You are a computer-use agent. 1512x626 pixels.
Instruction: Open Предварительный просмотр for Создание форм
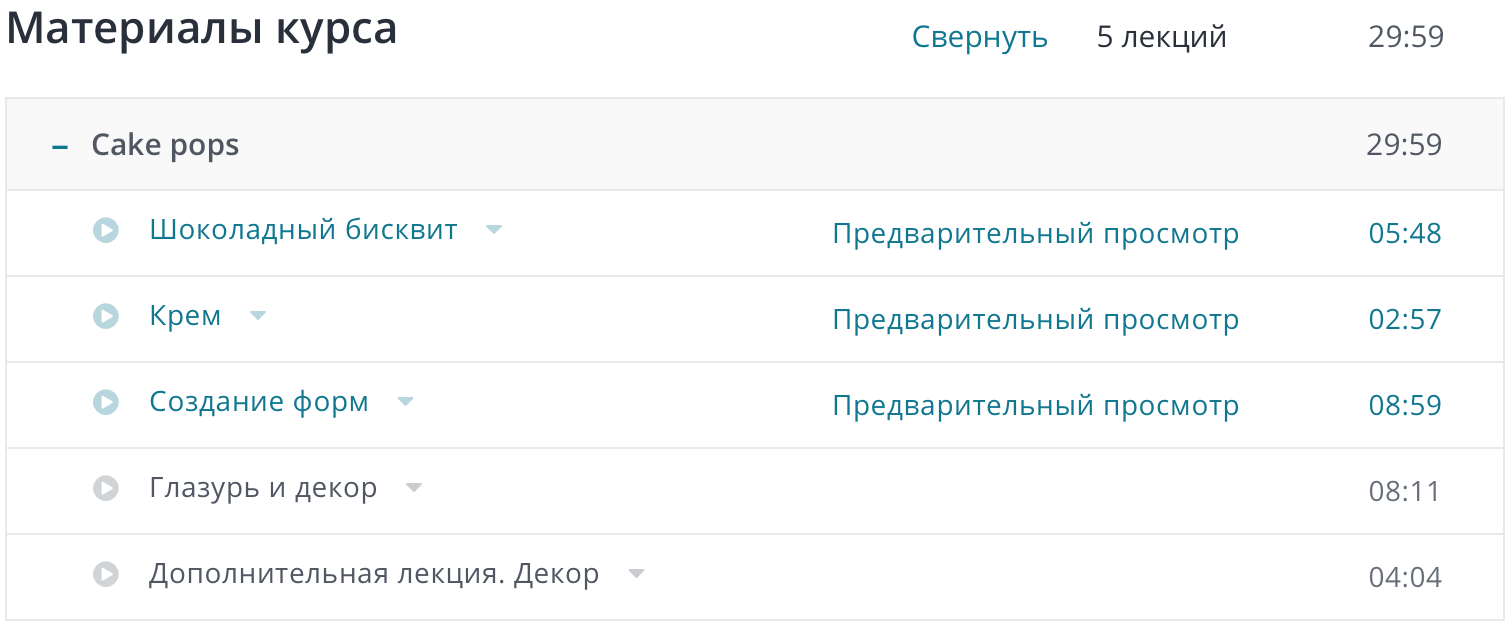pos(1035,406)
